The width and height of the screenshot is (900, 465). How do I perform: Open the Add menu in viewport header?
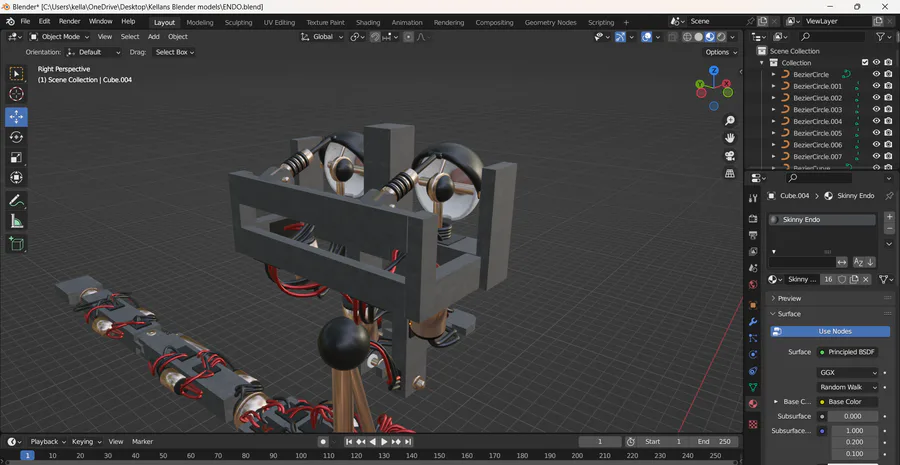(154, 37)
